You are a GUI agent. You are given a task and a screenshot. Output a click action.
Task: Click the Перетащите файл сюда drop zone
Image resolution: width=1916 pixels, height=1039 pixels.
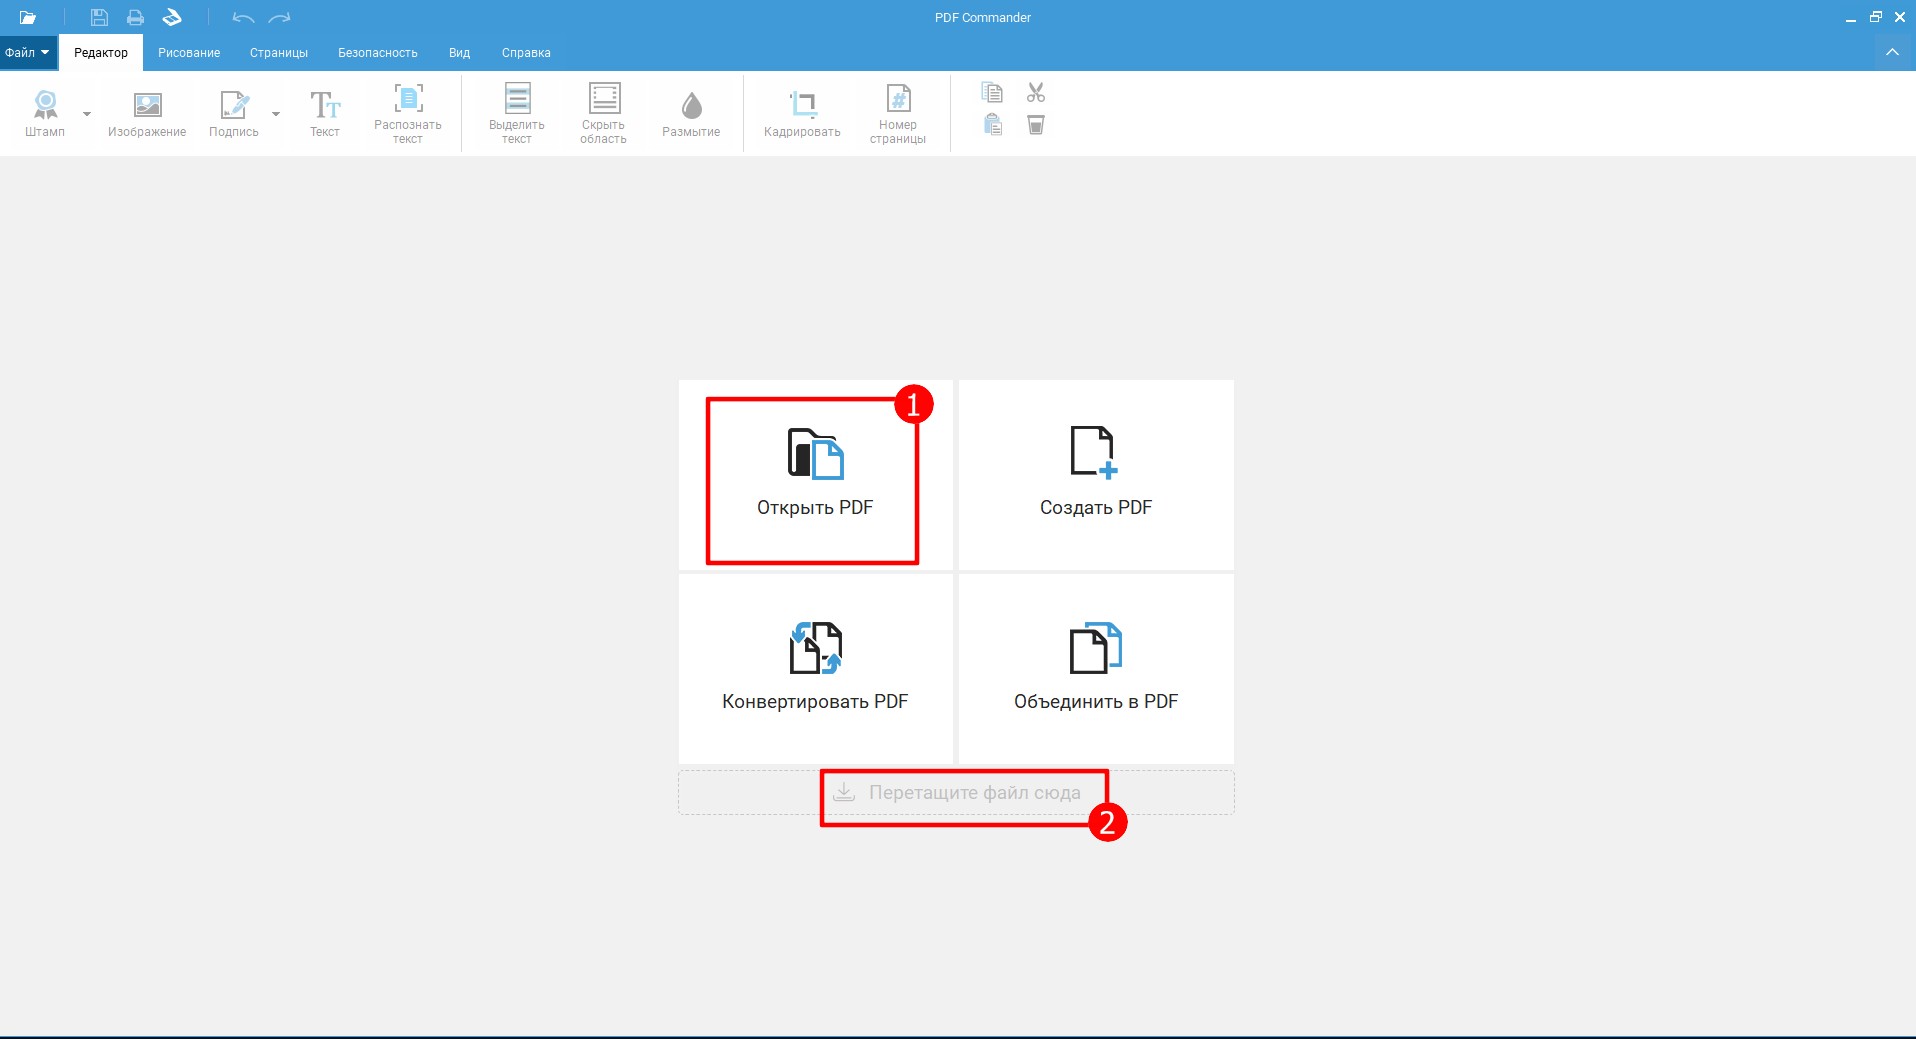pyautogui.click(x=956, y=792)
